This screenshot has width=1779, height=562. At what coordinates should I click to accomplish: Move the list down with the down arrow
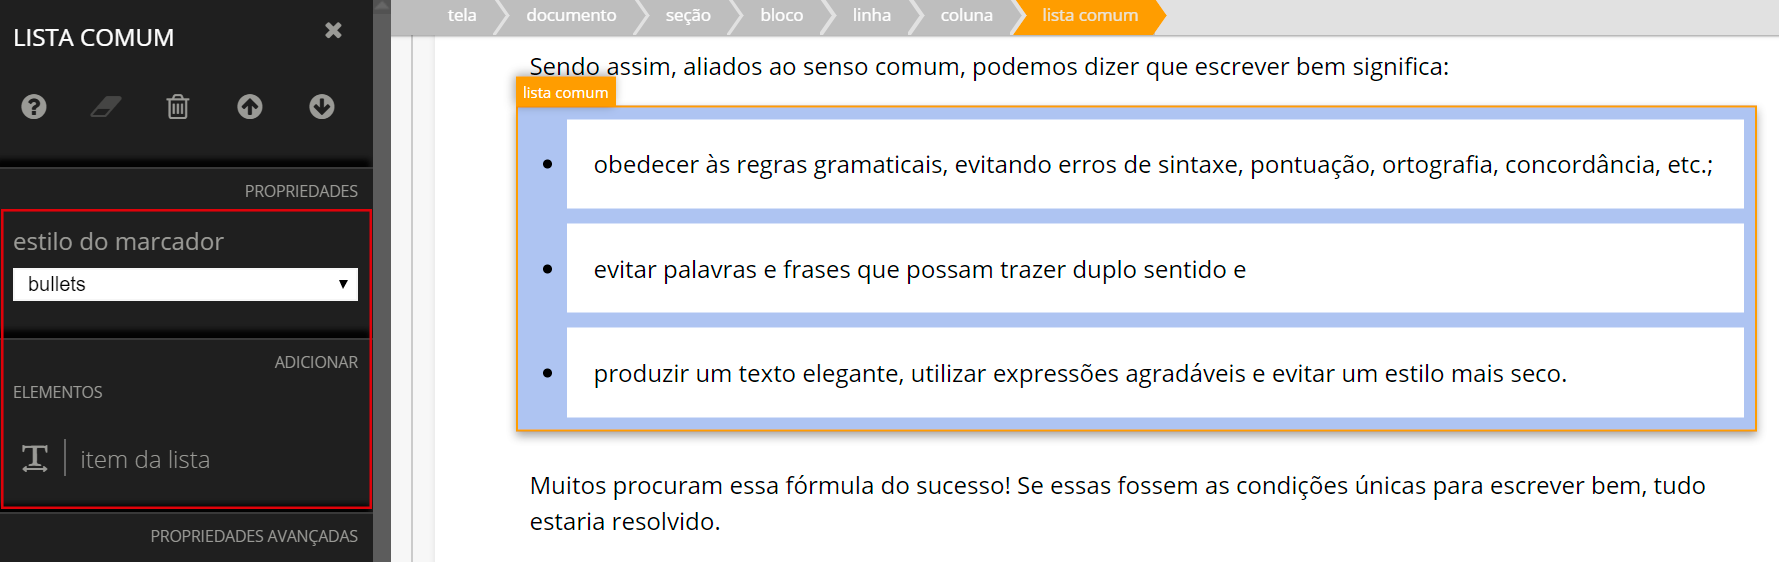322,106
